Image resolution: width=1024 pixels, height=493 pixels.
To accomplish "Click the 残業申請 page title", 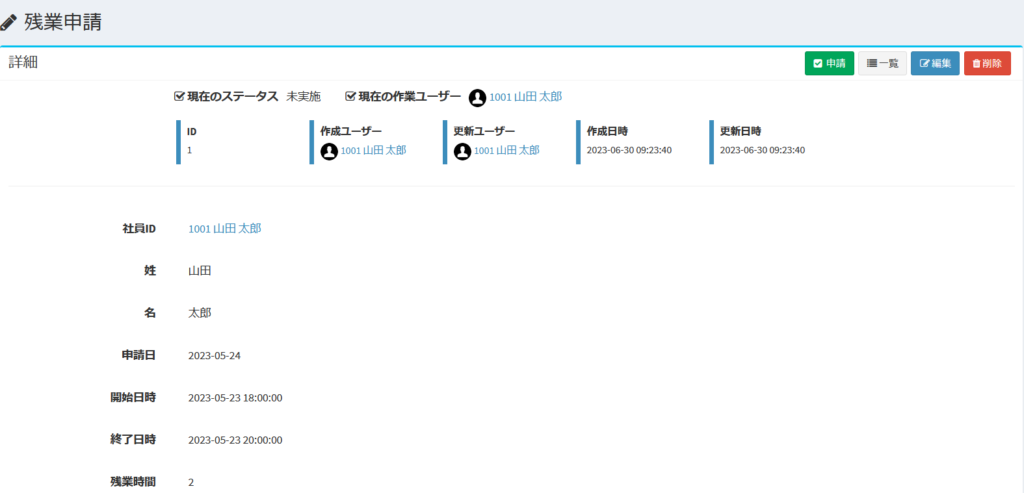I will 63,22.
